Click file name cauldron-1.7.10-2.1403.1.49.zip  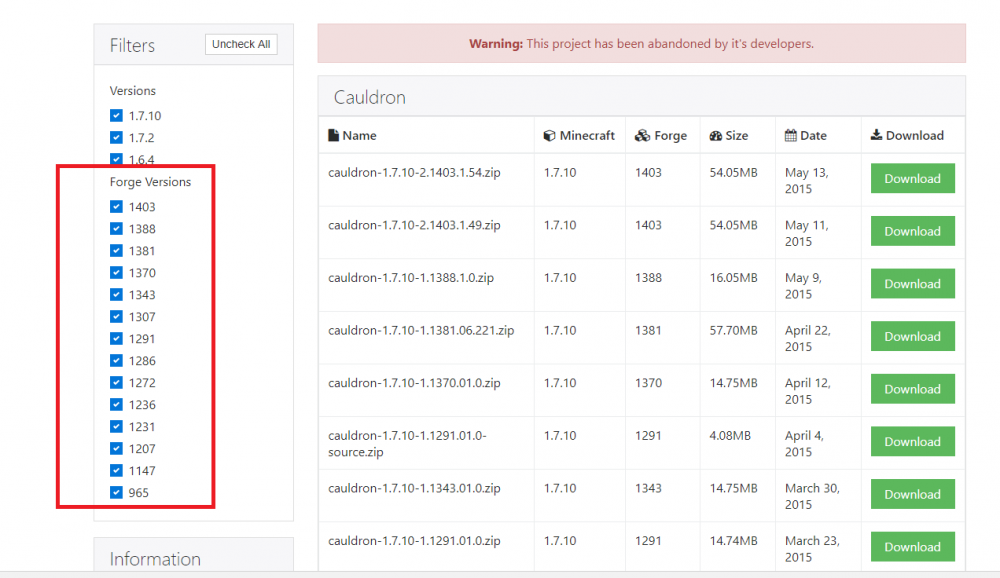(x=414, y=225)
